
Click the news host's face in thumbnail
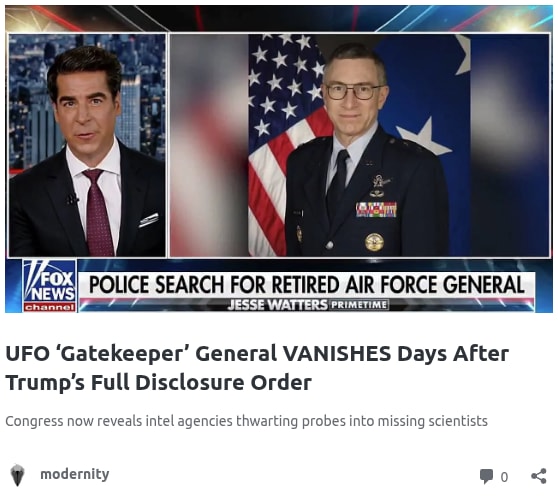(85, 106)
